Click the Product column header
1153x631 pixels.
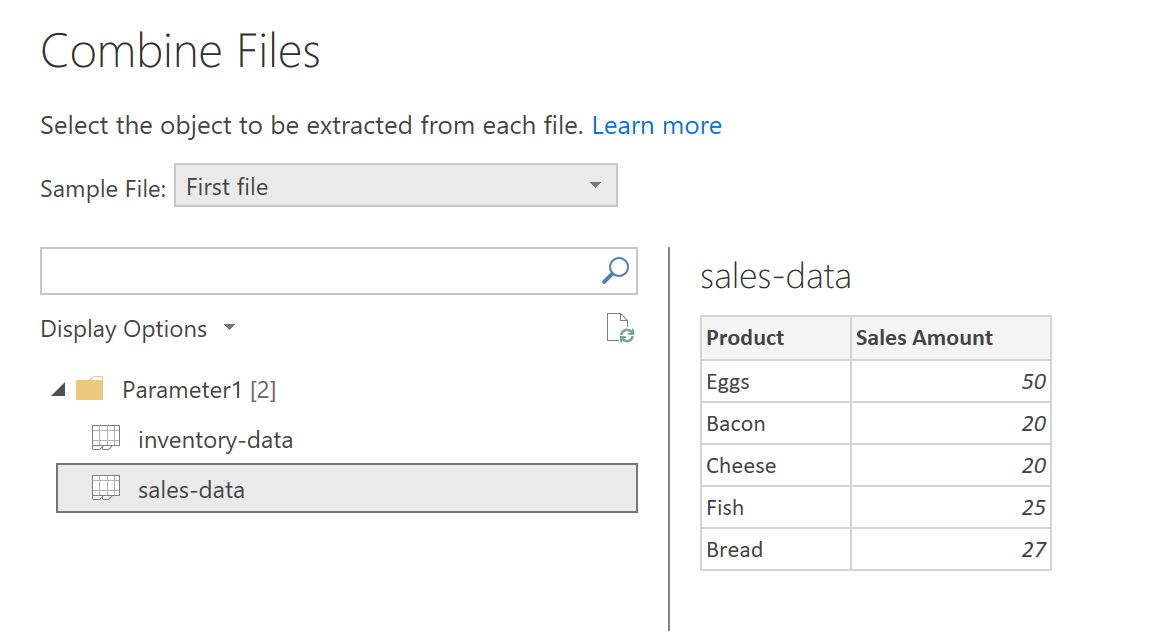click(x=745, y=338)
